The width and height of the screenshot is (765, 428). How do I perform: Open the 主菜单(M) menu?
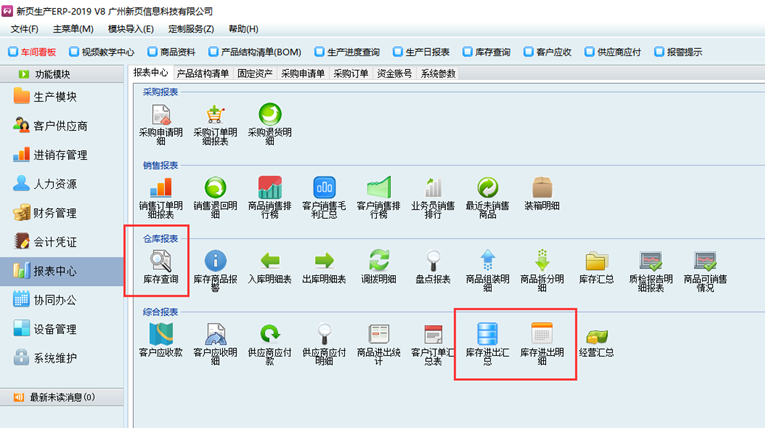(x=73, y=29)
